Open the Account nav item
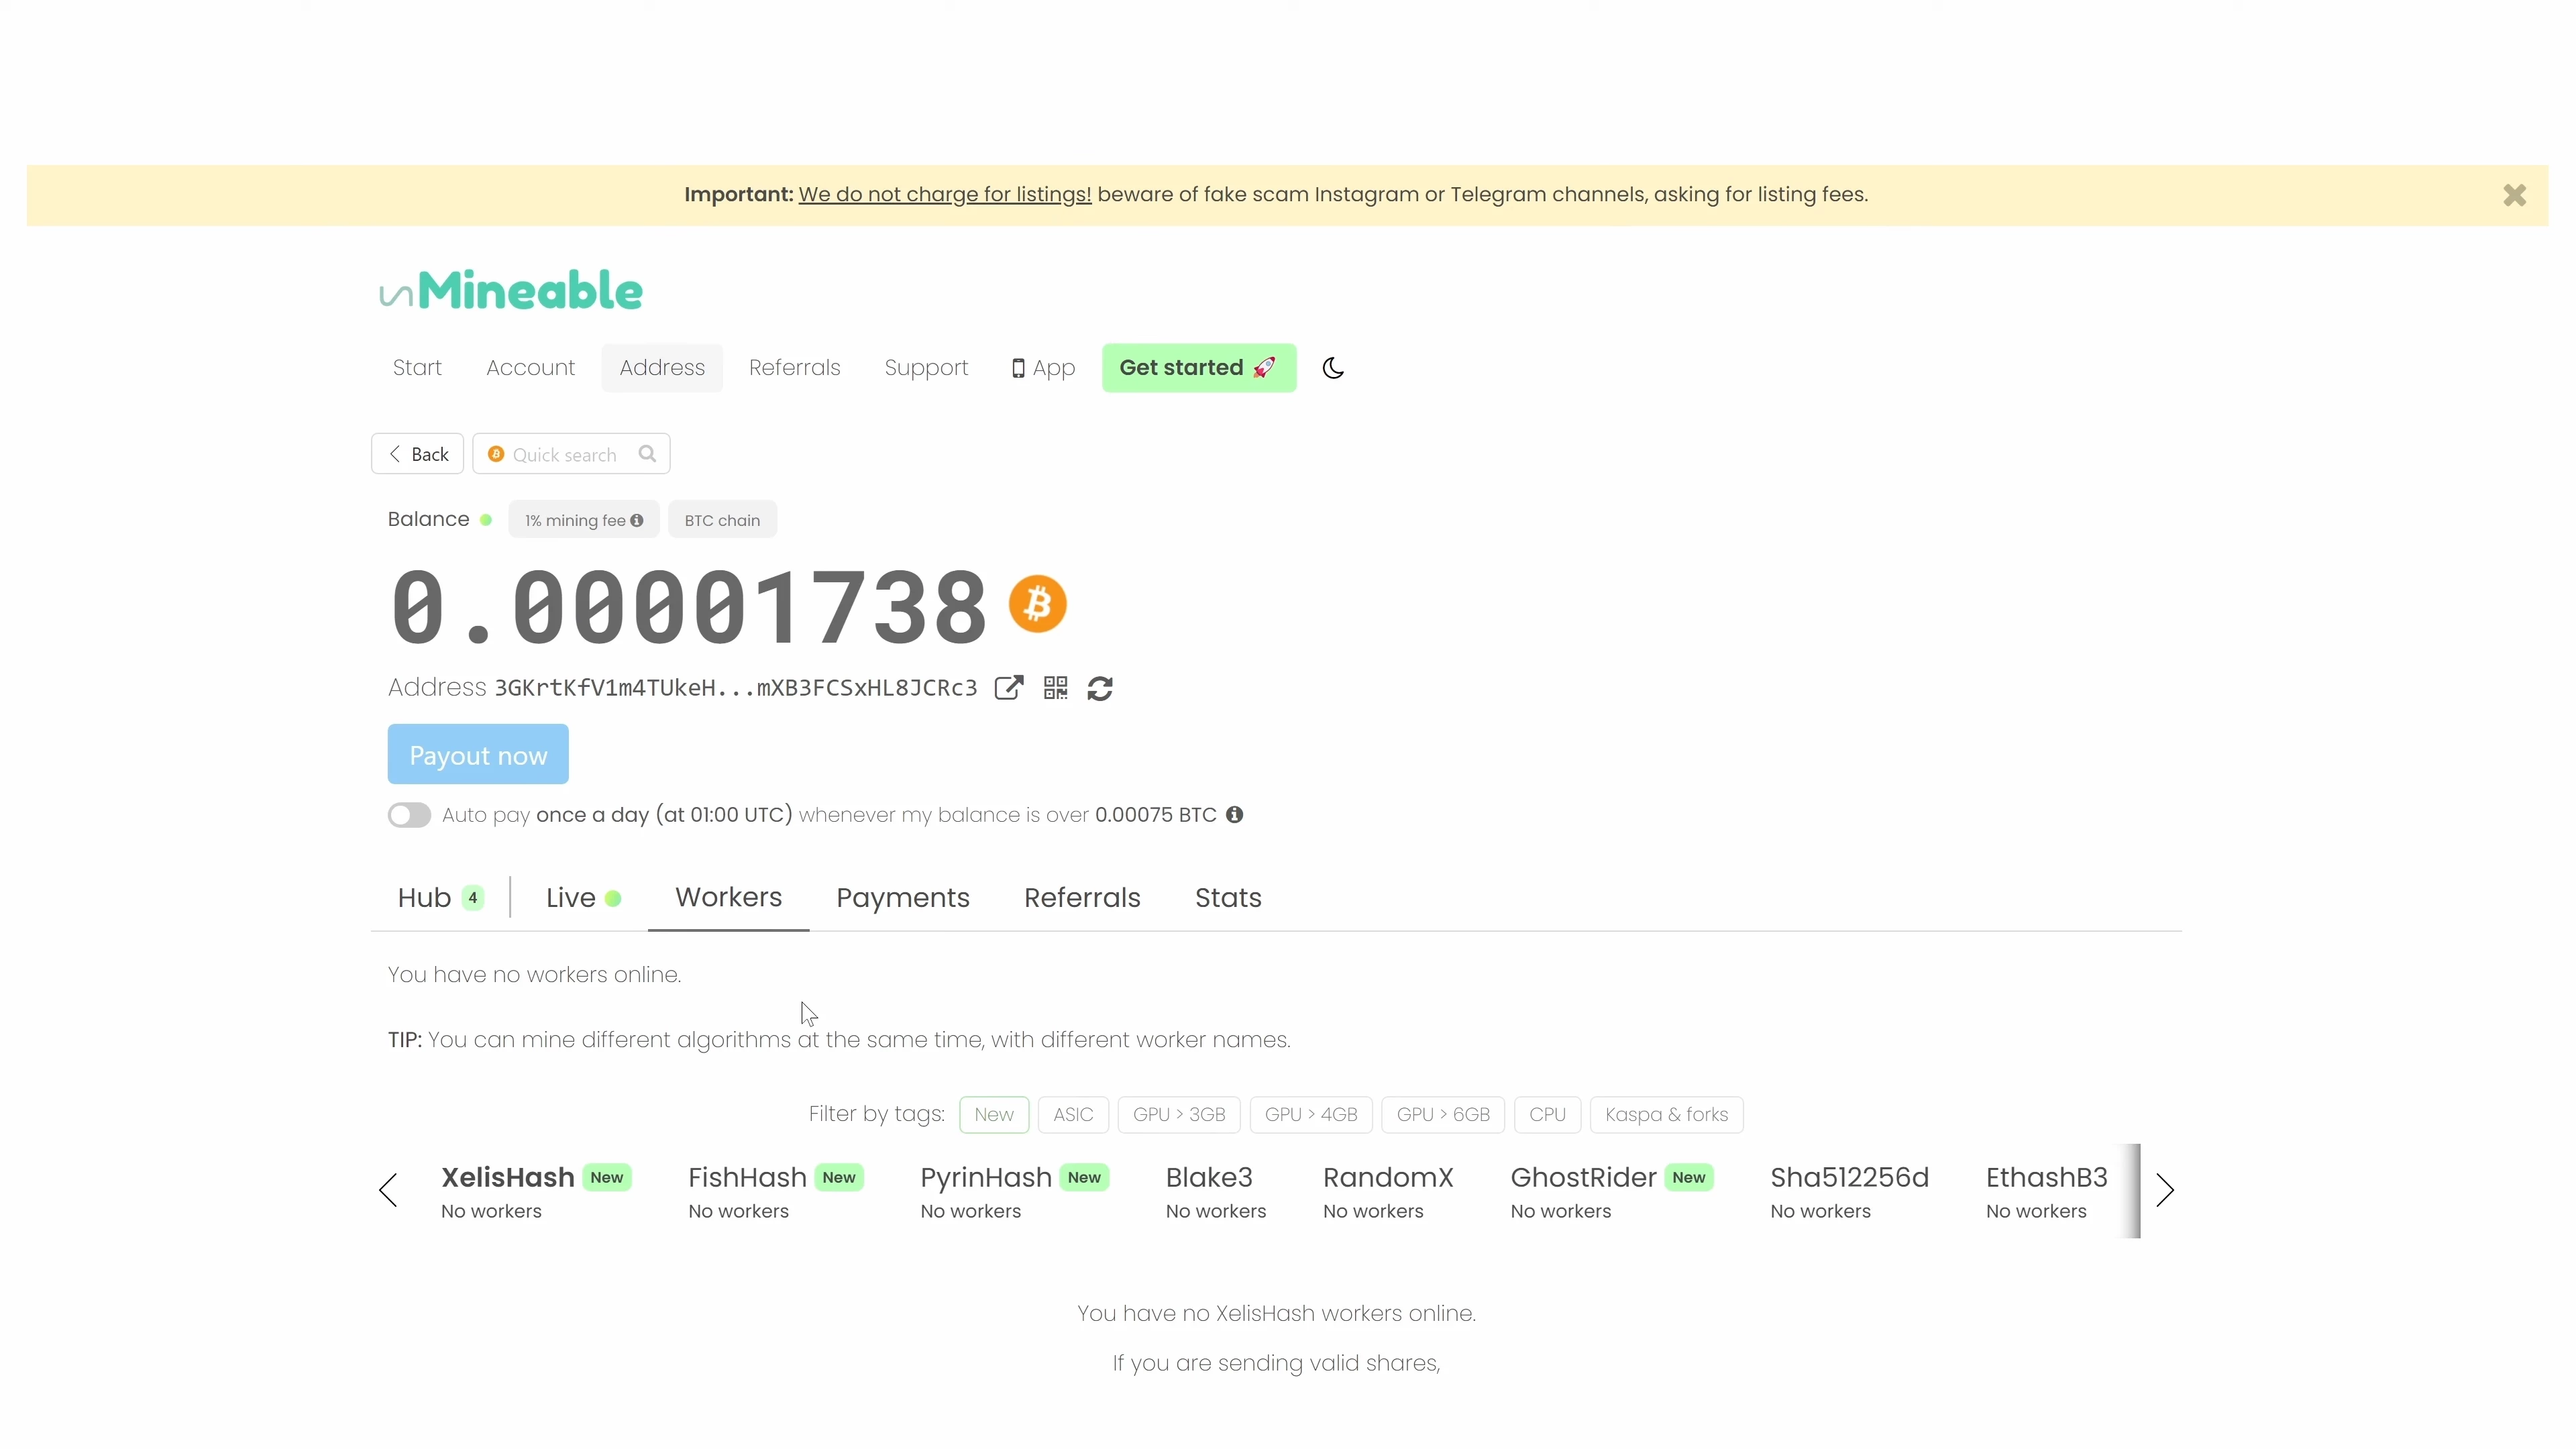 530,368
